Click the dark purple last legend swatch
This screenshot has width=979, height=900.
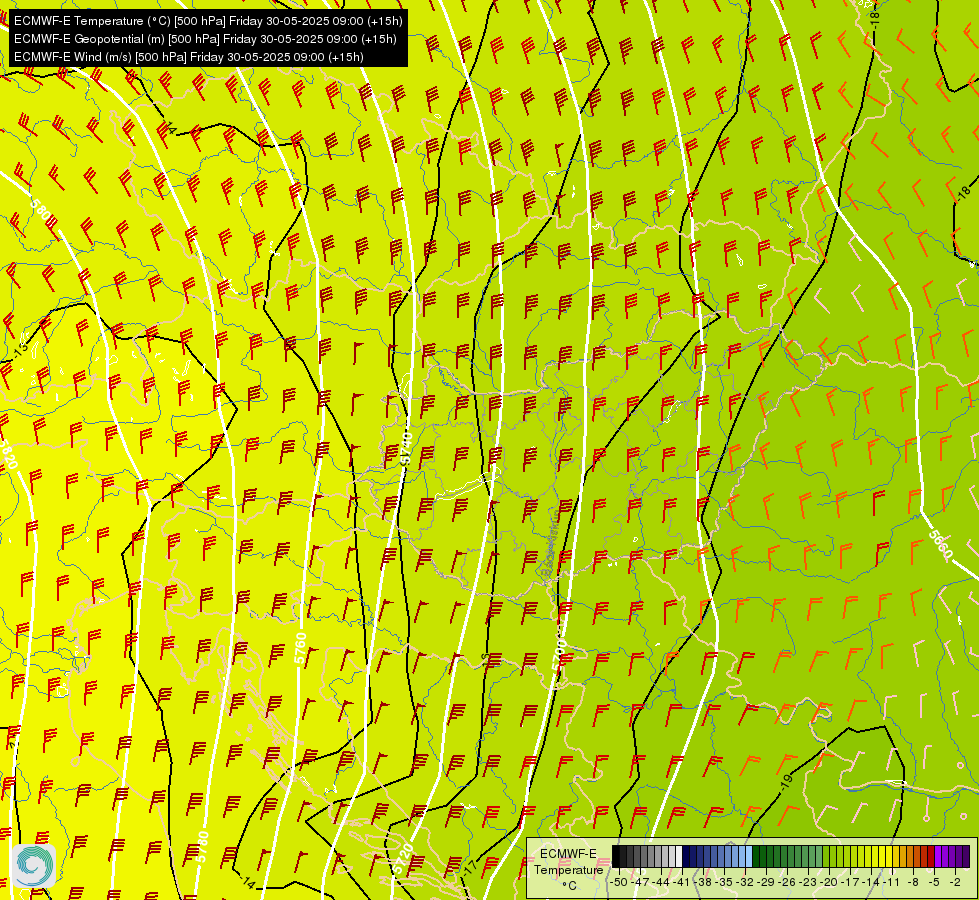pyautogui.click(x=966, y=856)
